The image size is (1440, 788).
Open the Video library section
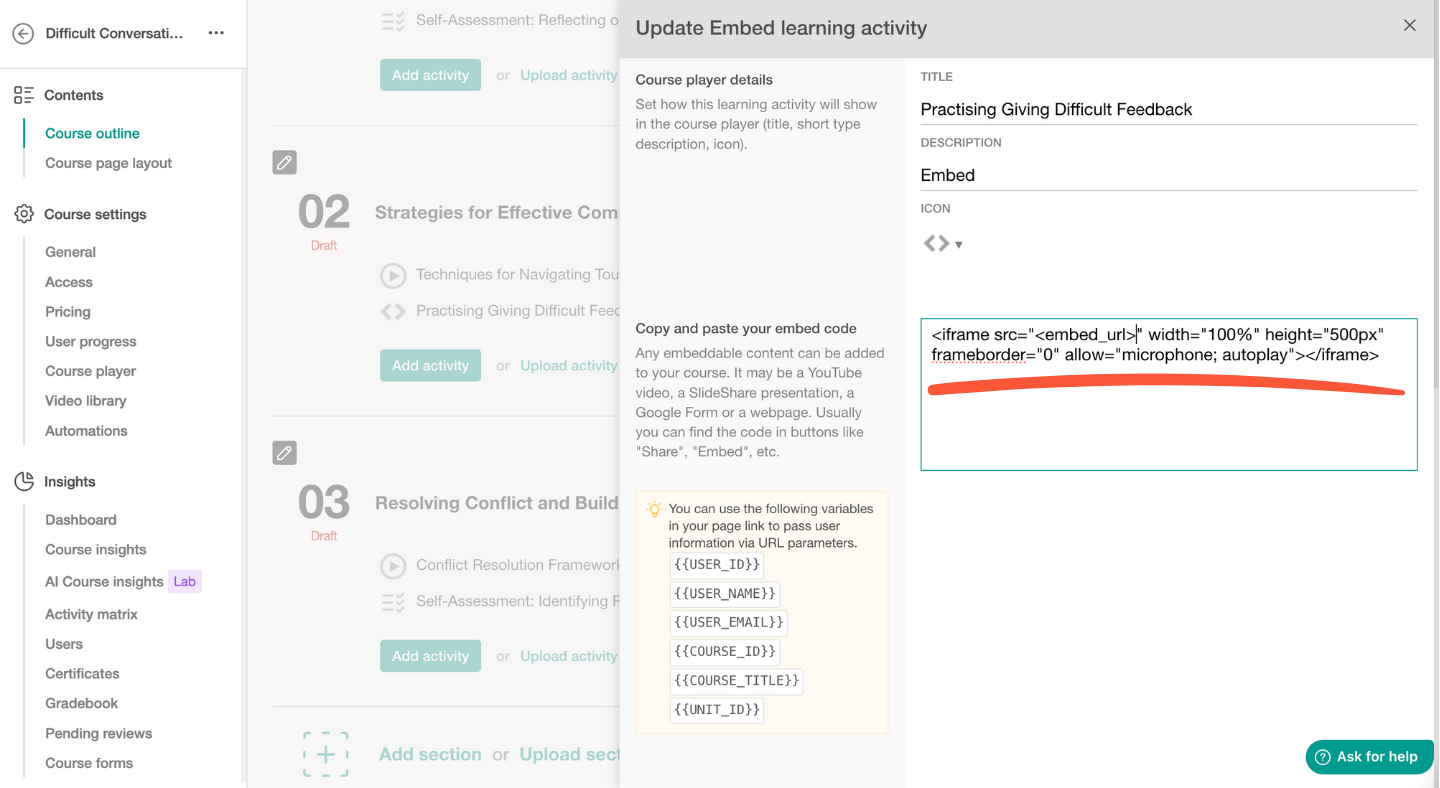86,400
